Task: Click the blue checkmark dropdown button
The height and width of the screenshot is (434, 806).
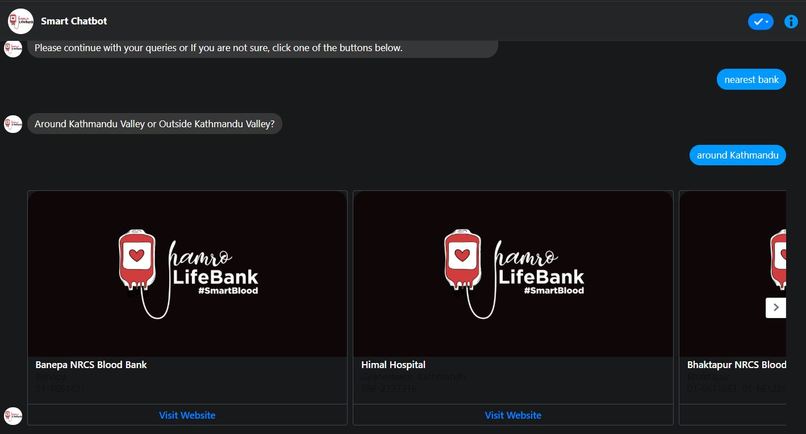Action: [x=760, y=22]
